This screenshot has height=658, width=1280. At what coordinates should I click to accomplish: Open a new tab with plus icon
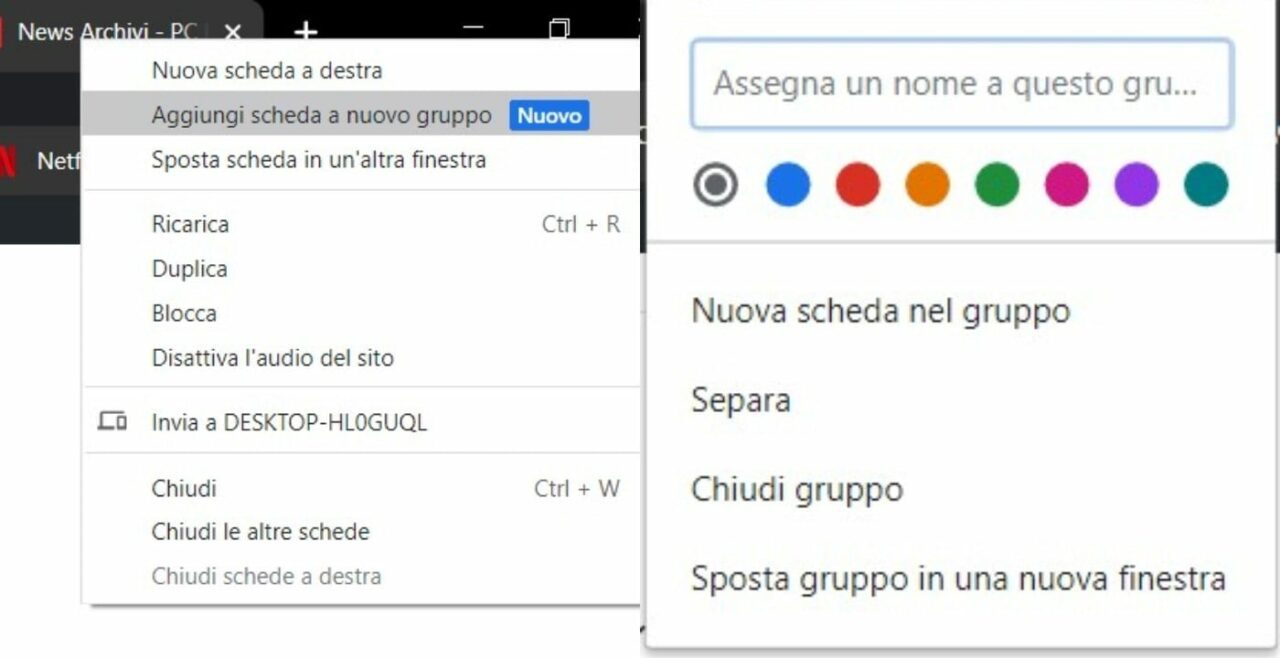point(305,32)
